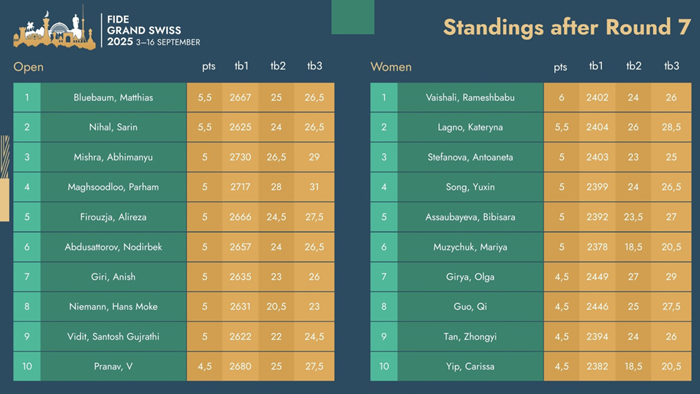The image size is (700, 394).
Task: Select the Lagno, Kateryna row
Action: pos(531,127)
